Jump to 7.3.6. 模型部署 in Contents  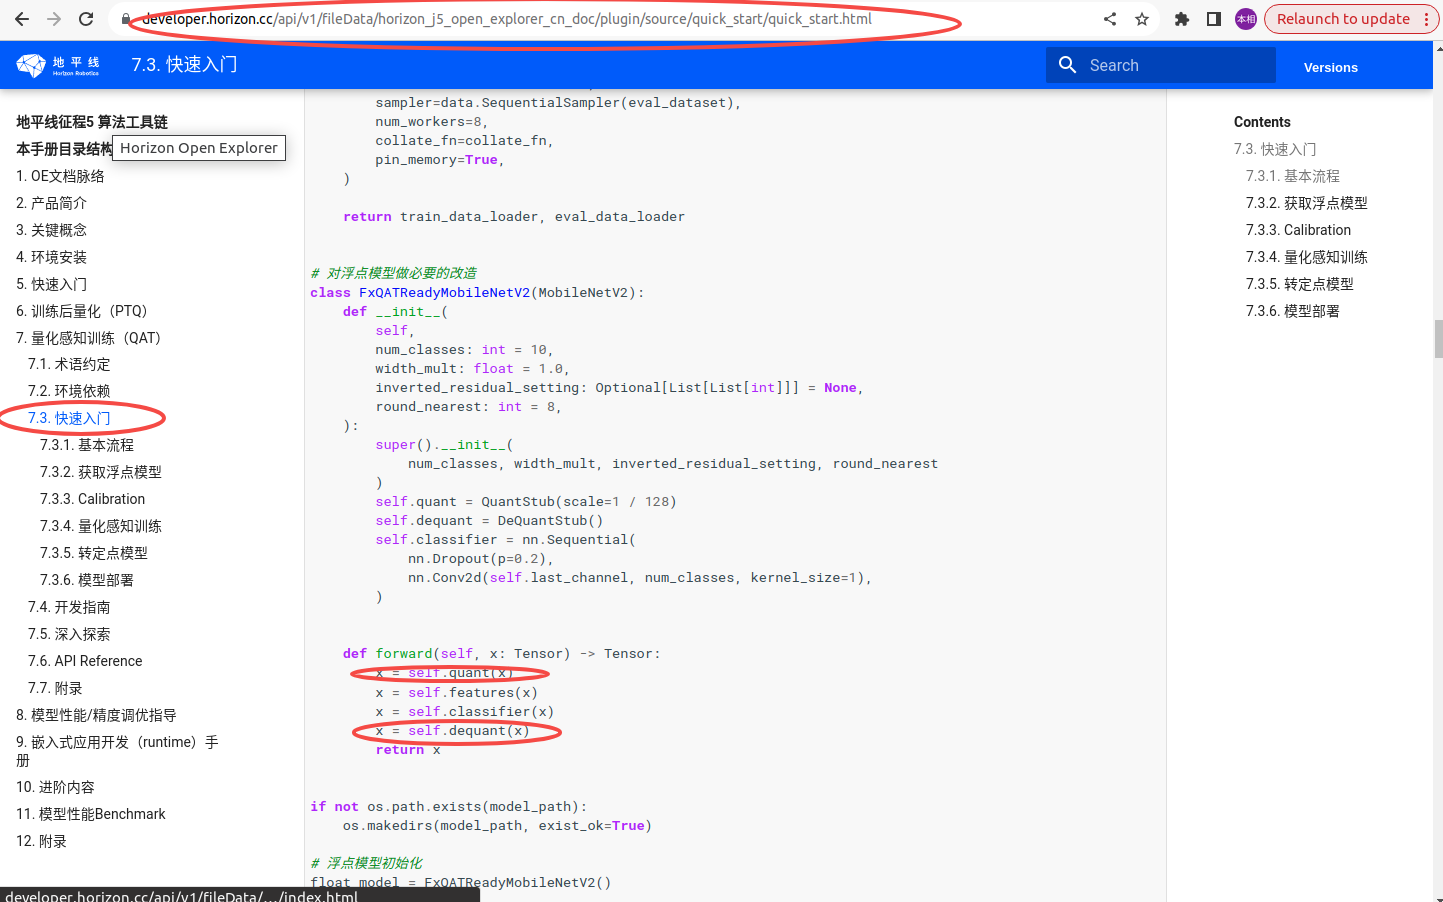(x=1292, y=311)
